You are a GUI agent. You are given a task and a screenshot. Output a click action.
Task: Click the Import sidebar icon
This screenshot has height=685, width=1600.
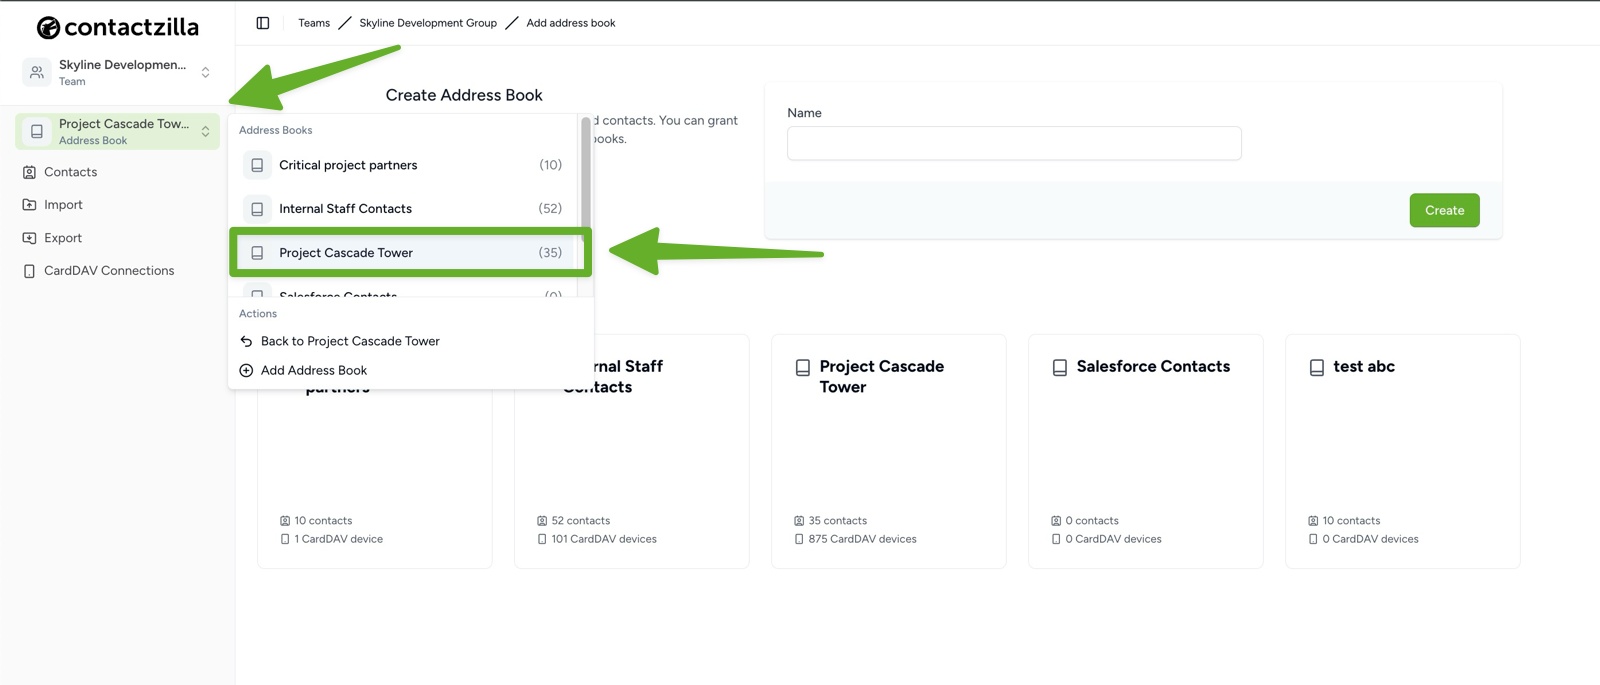[29, 204]
